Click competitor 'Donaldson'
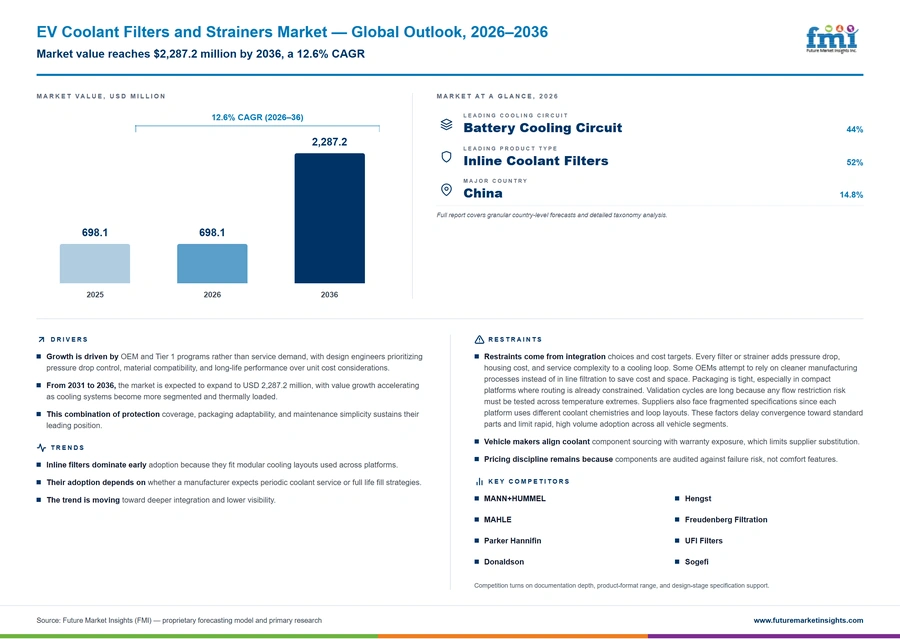 tap(504, 562)
